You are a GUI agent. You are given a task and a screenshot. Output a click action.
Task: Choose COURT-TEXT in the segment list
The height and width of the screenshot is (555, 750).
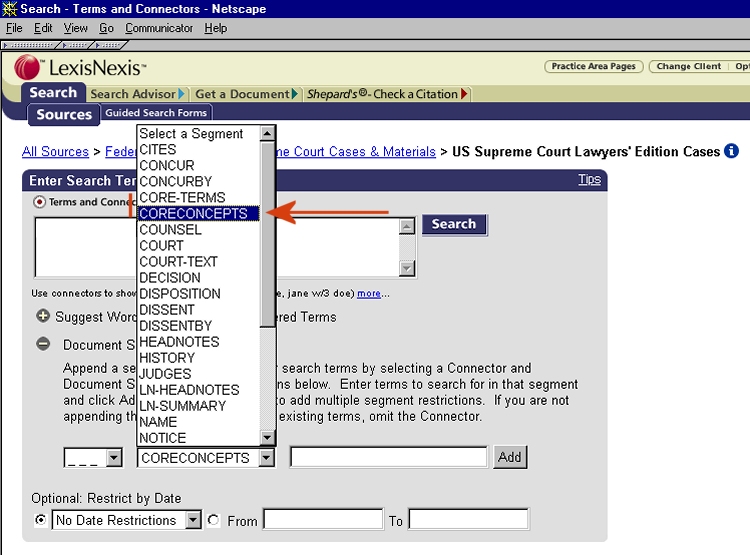tap(199, 262)
